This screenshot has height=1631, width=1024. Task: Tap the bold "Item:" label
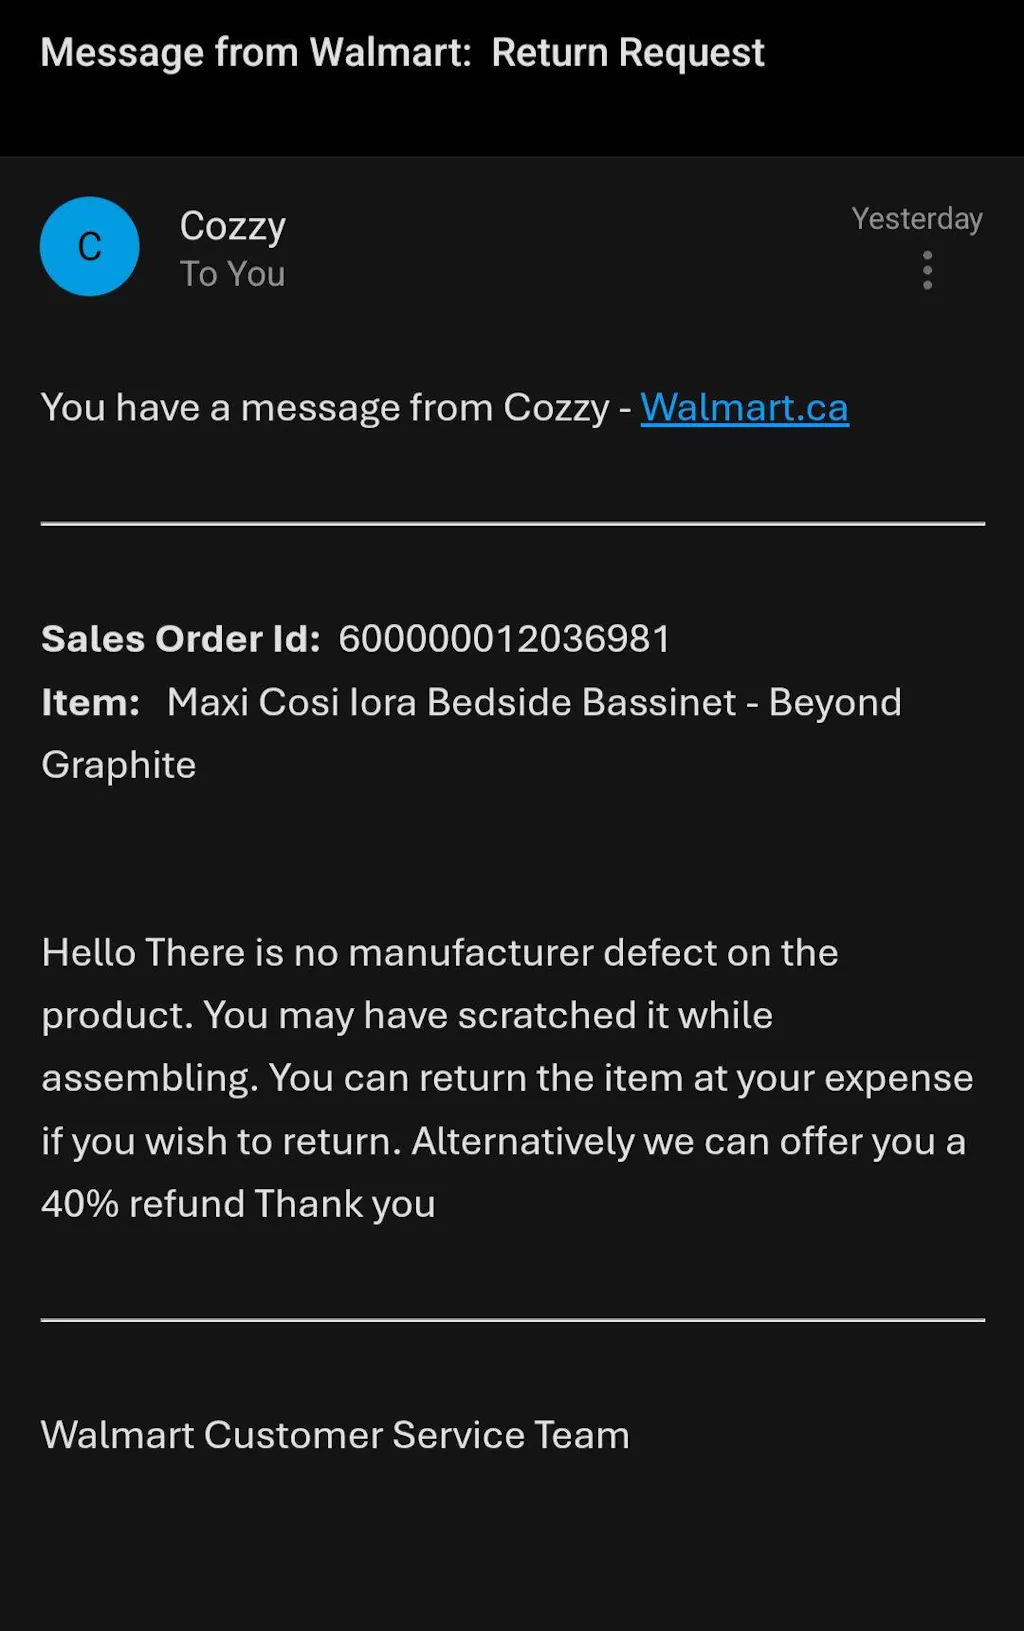90,703
